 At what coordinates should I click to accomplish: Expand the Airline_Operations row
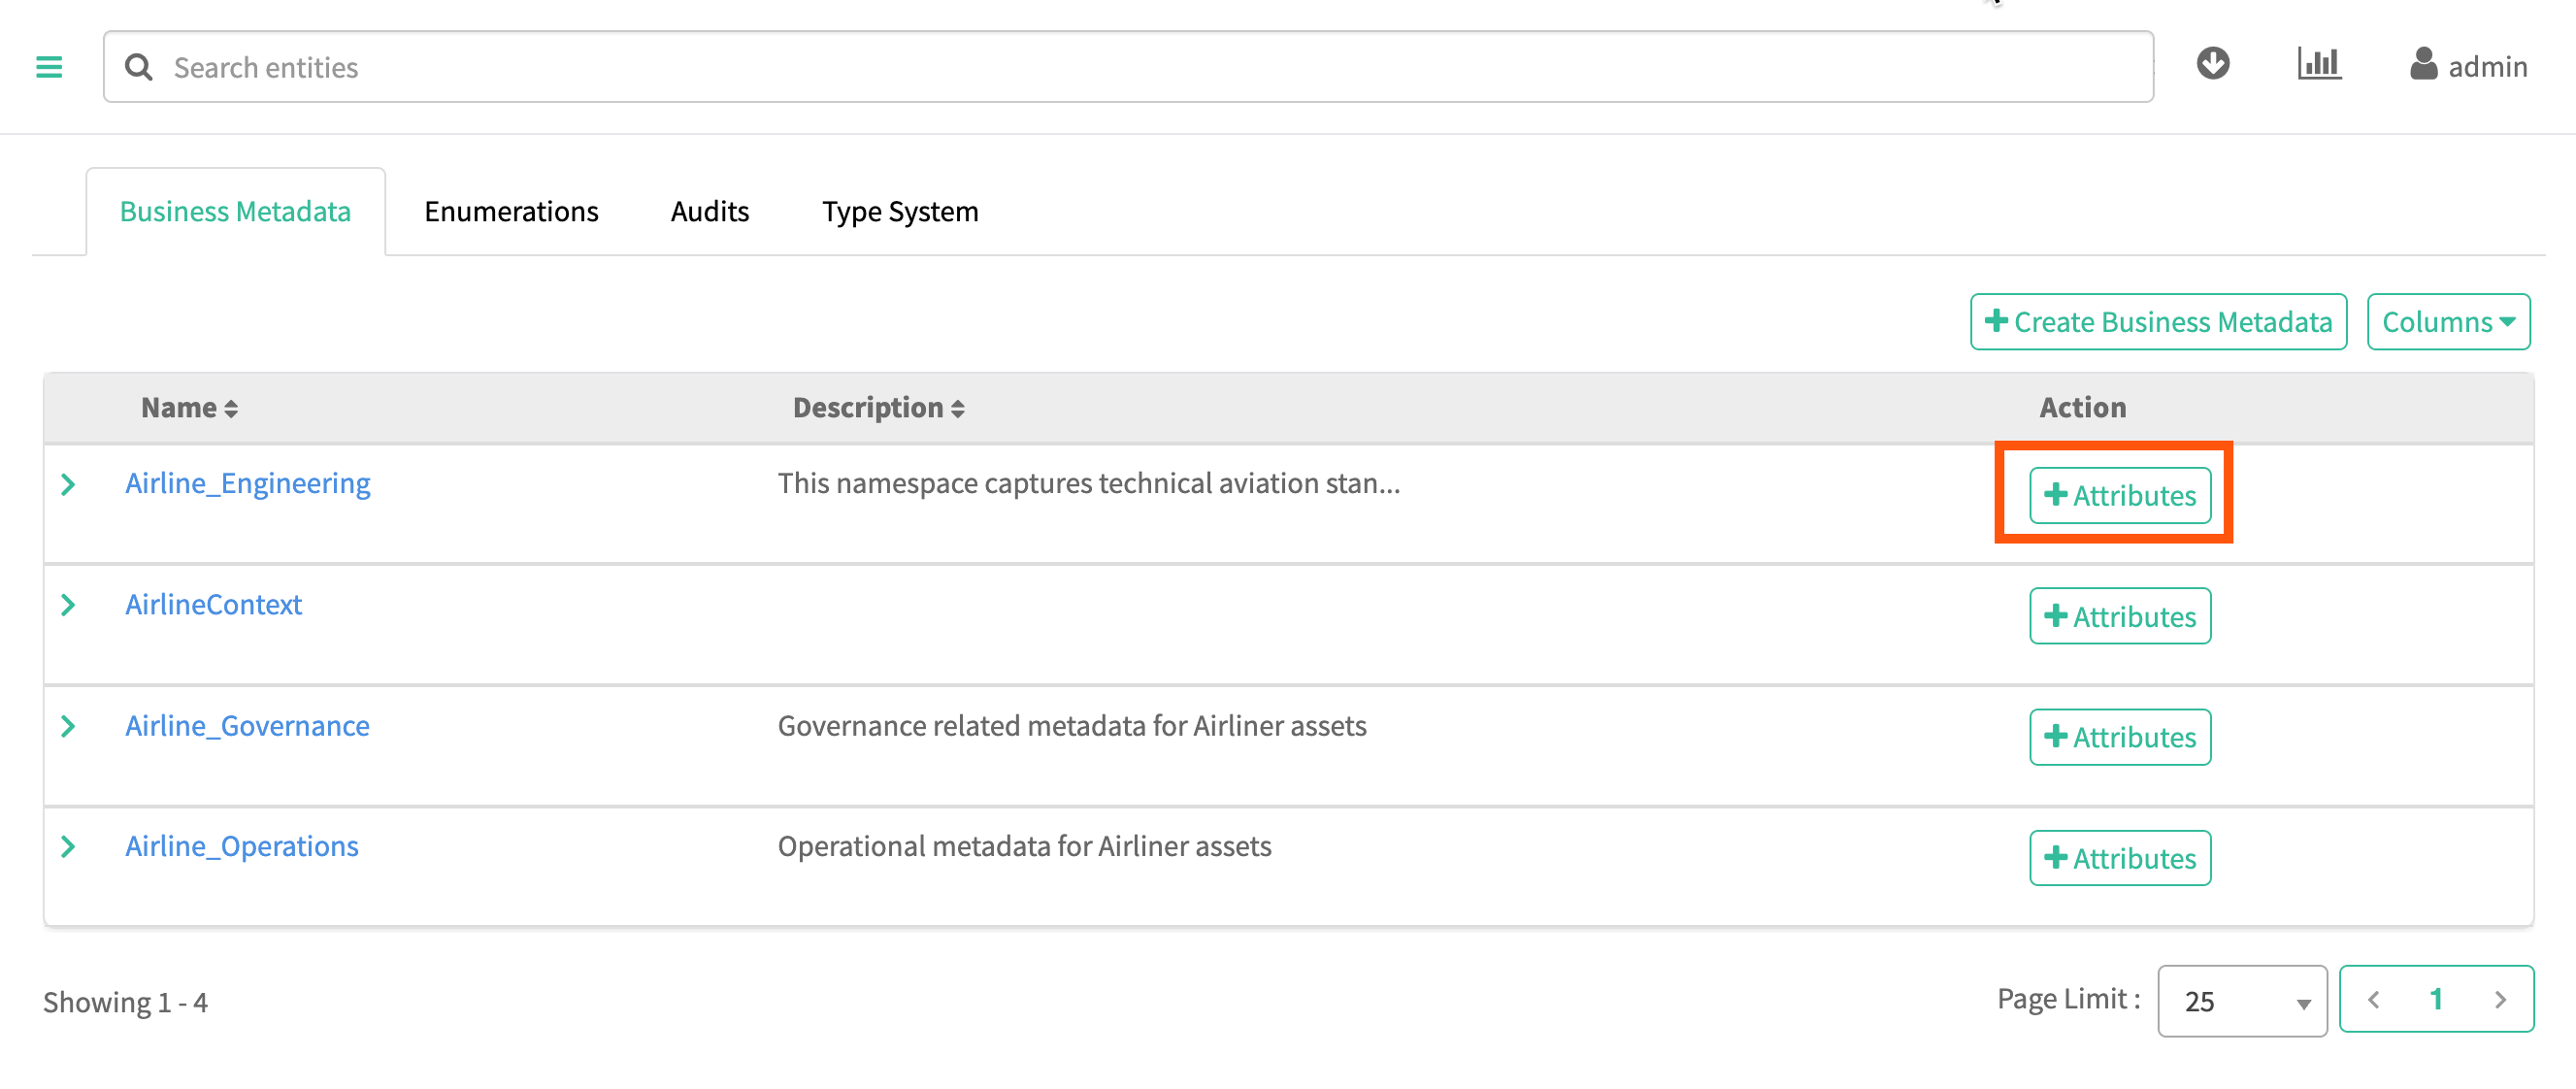(x=68, y=847)
